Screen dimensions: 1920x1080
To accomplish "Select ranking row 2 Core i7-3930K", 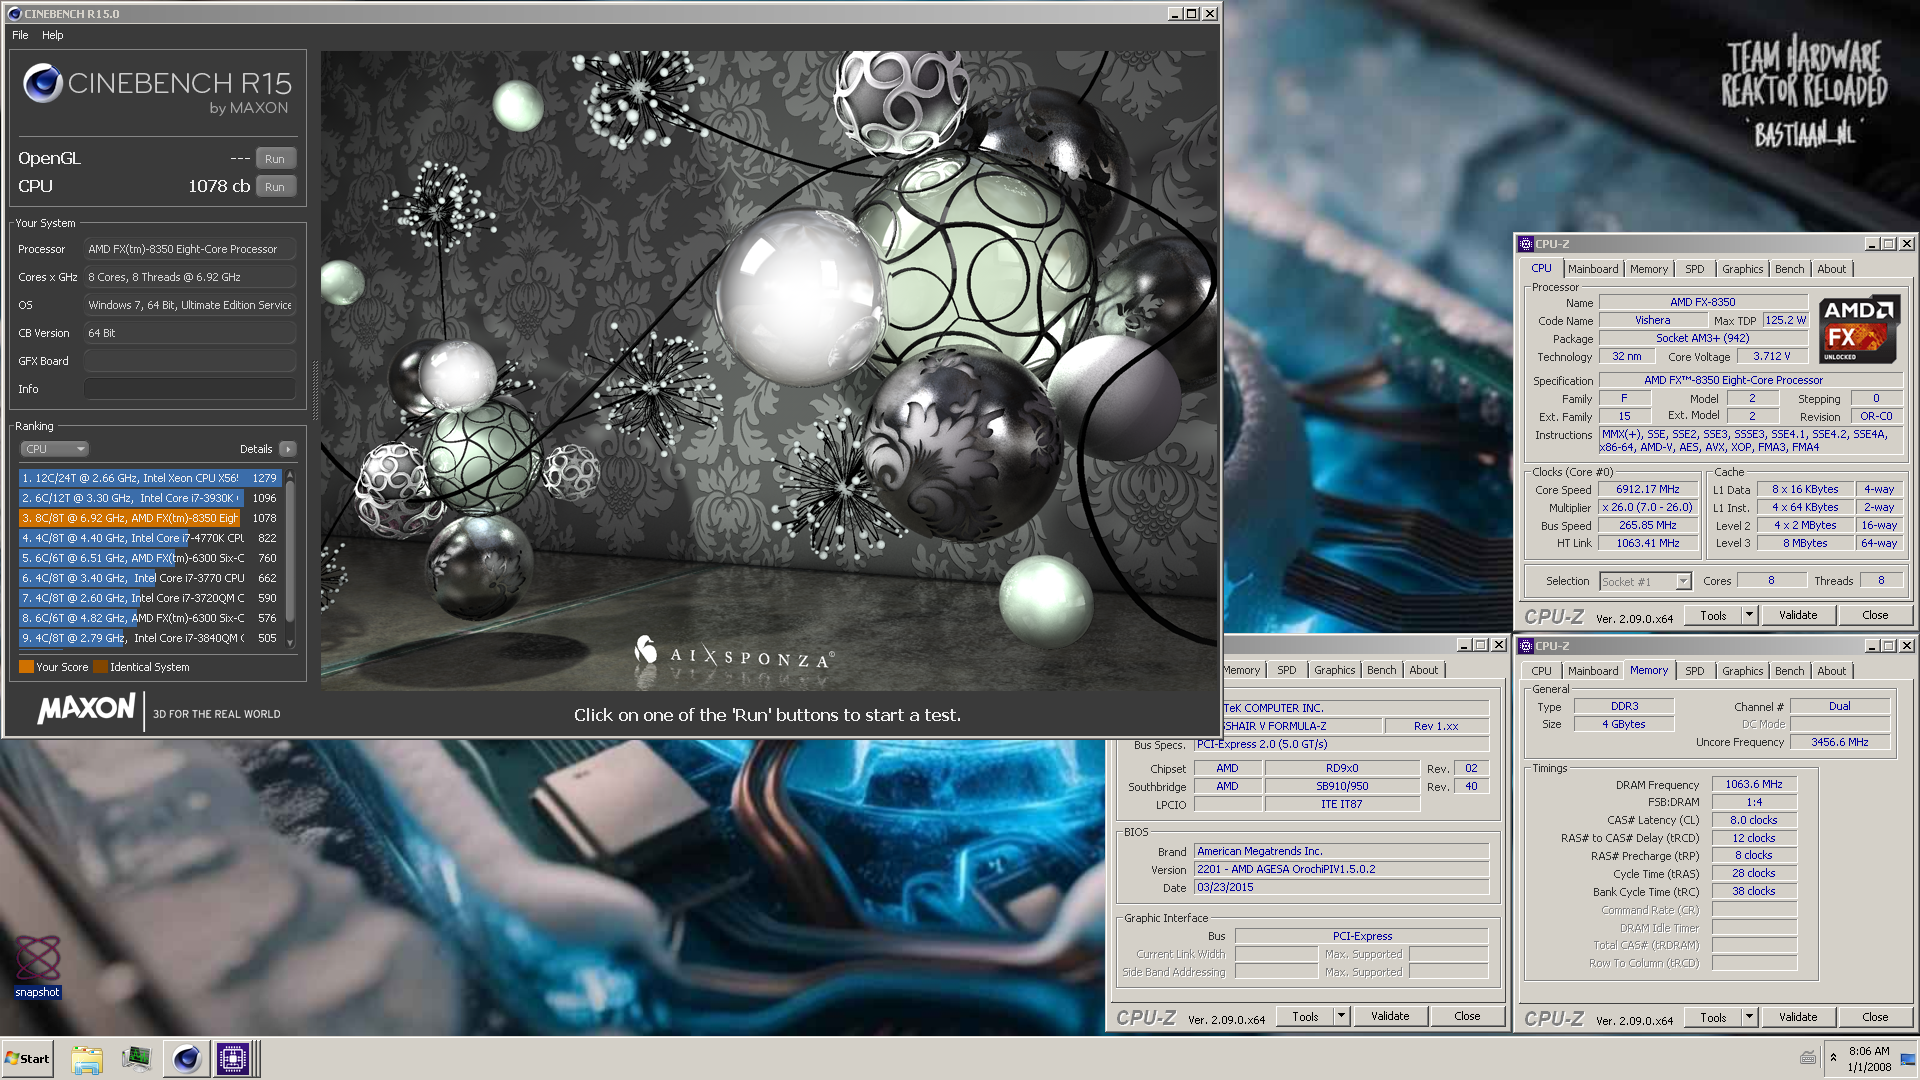I will click(x=150, y=498).
